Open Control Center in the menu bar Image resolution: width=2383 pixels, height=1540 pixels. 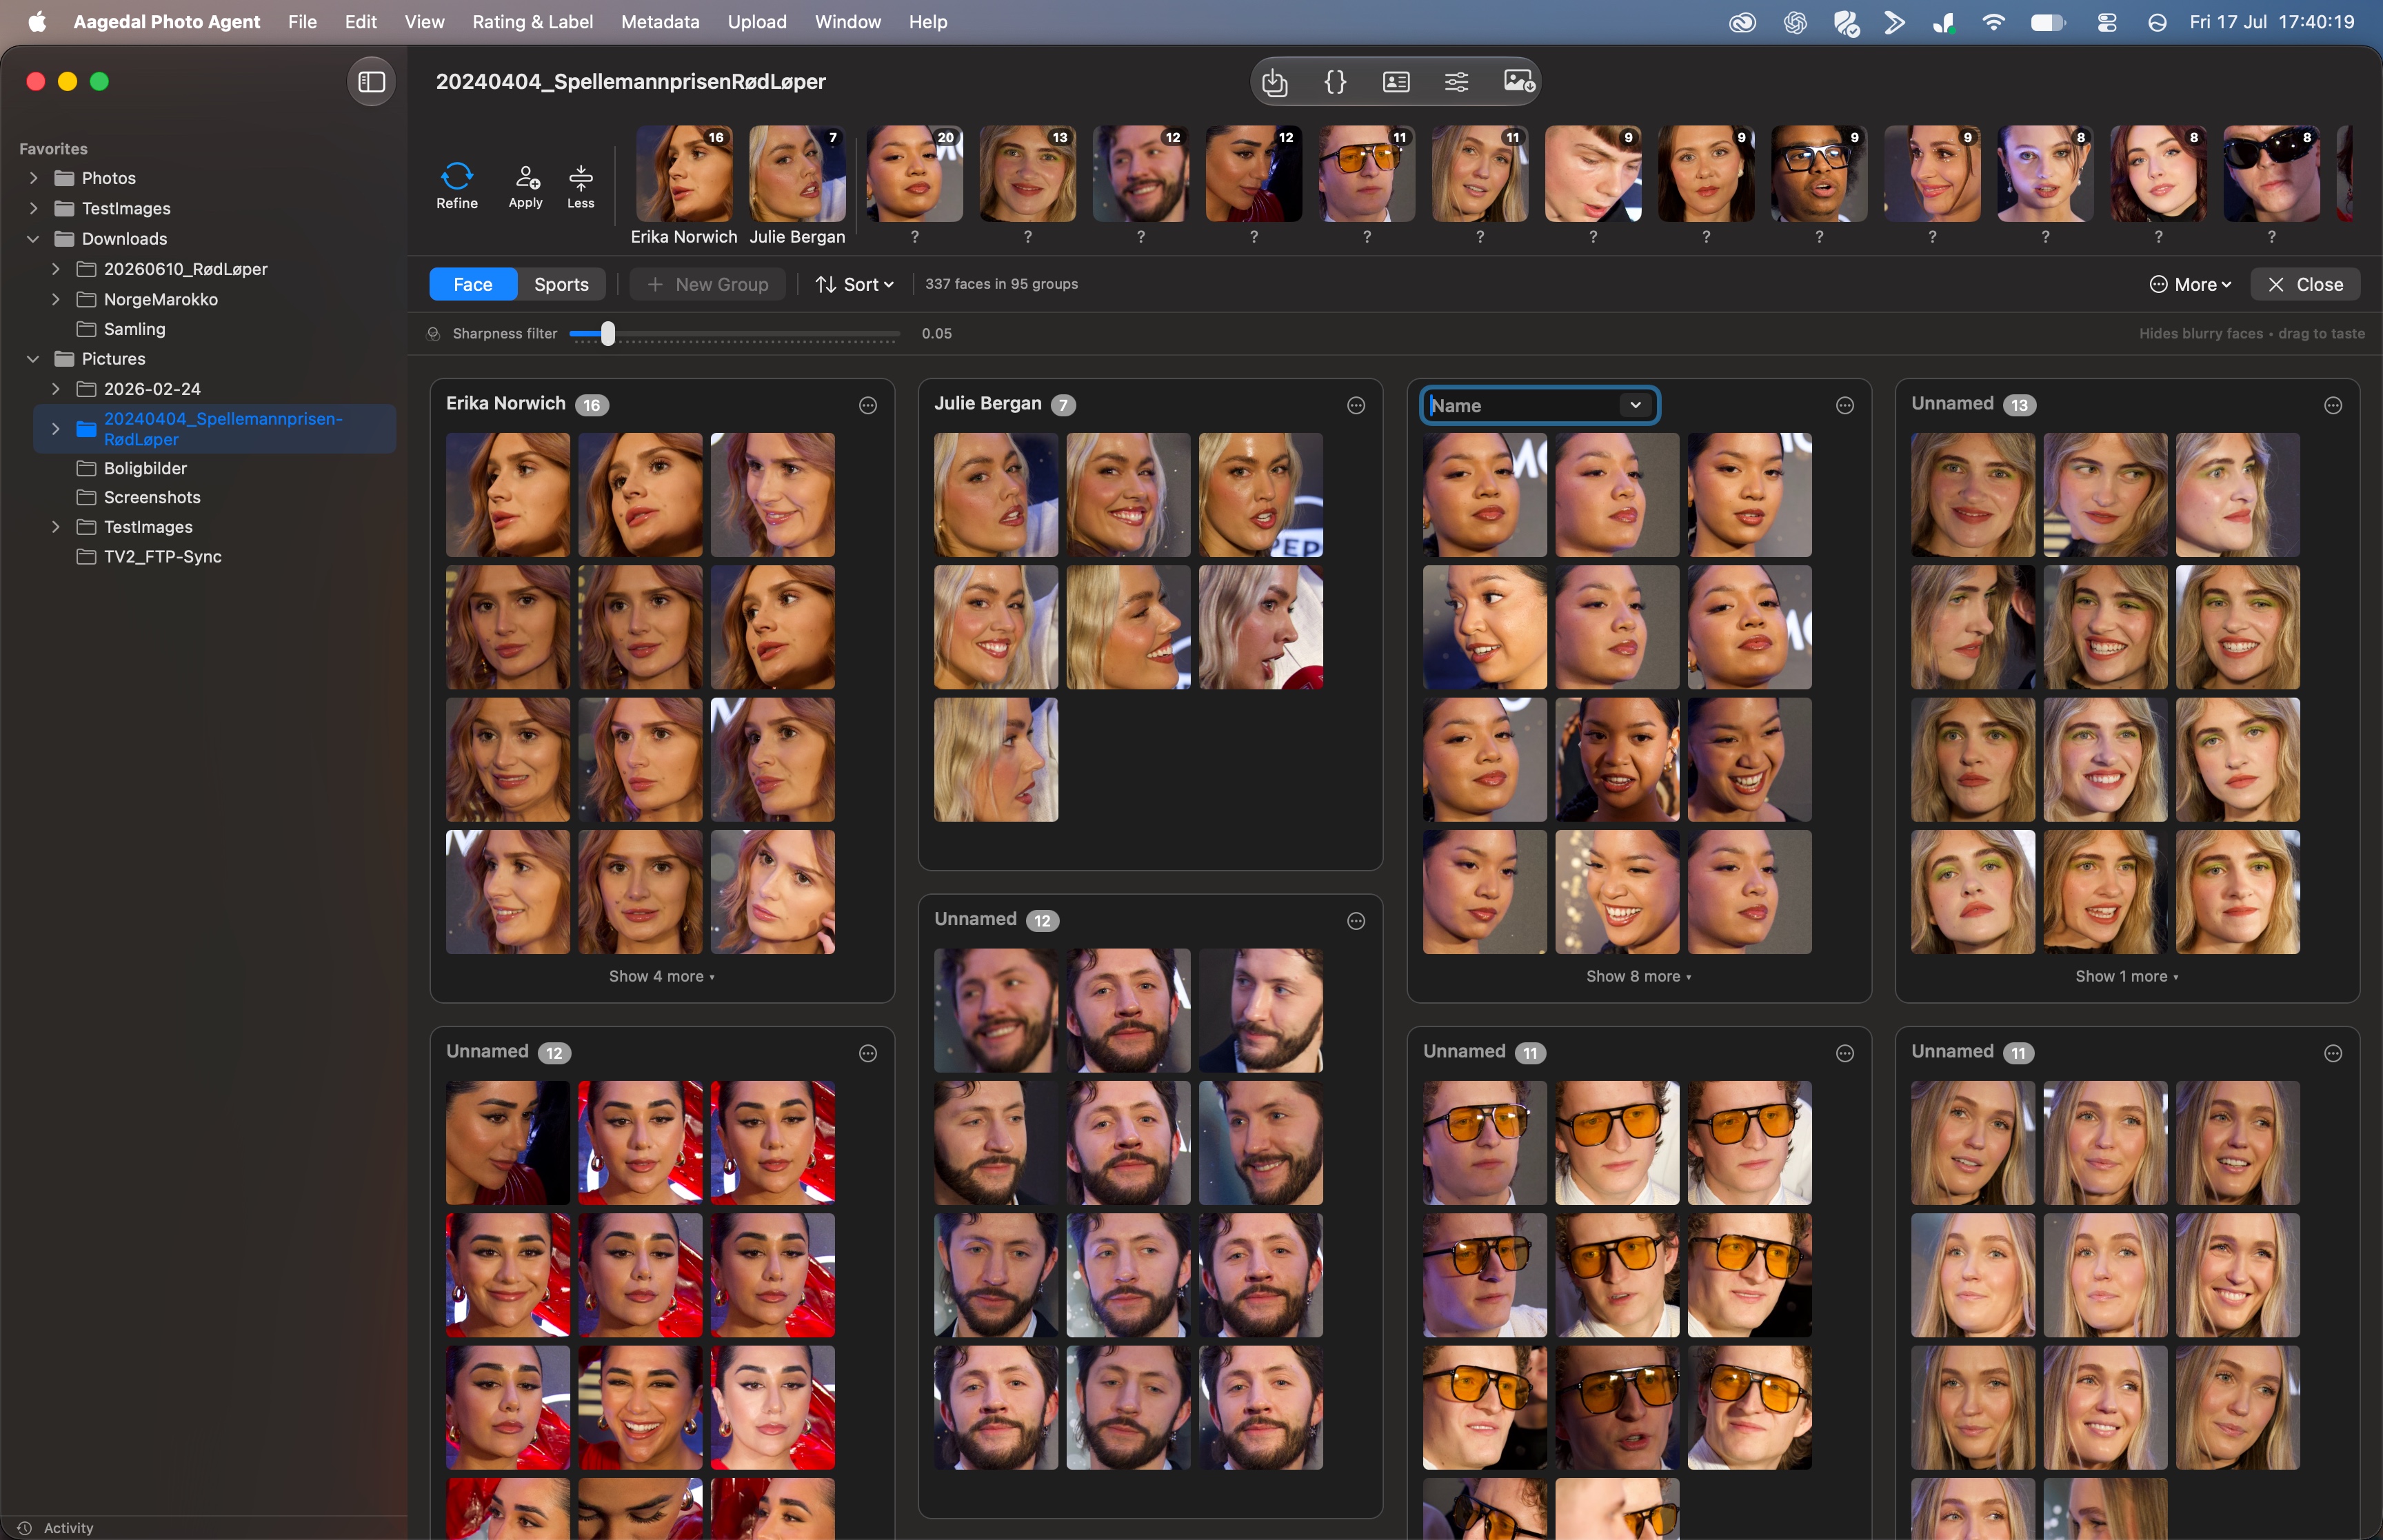pyautogui.click(x=2106, y=22)
